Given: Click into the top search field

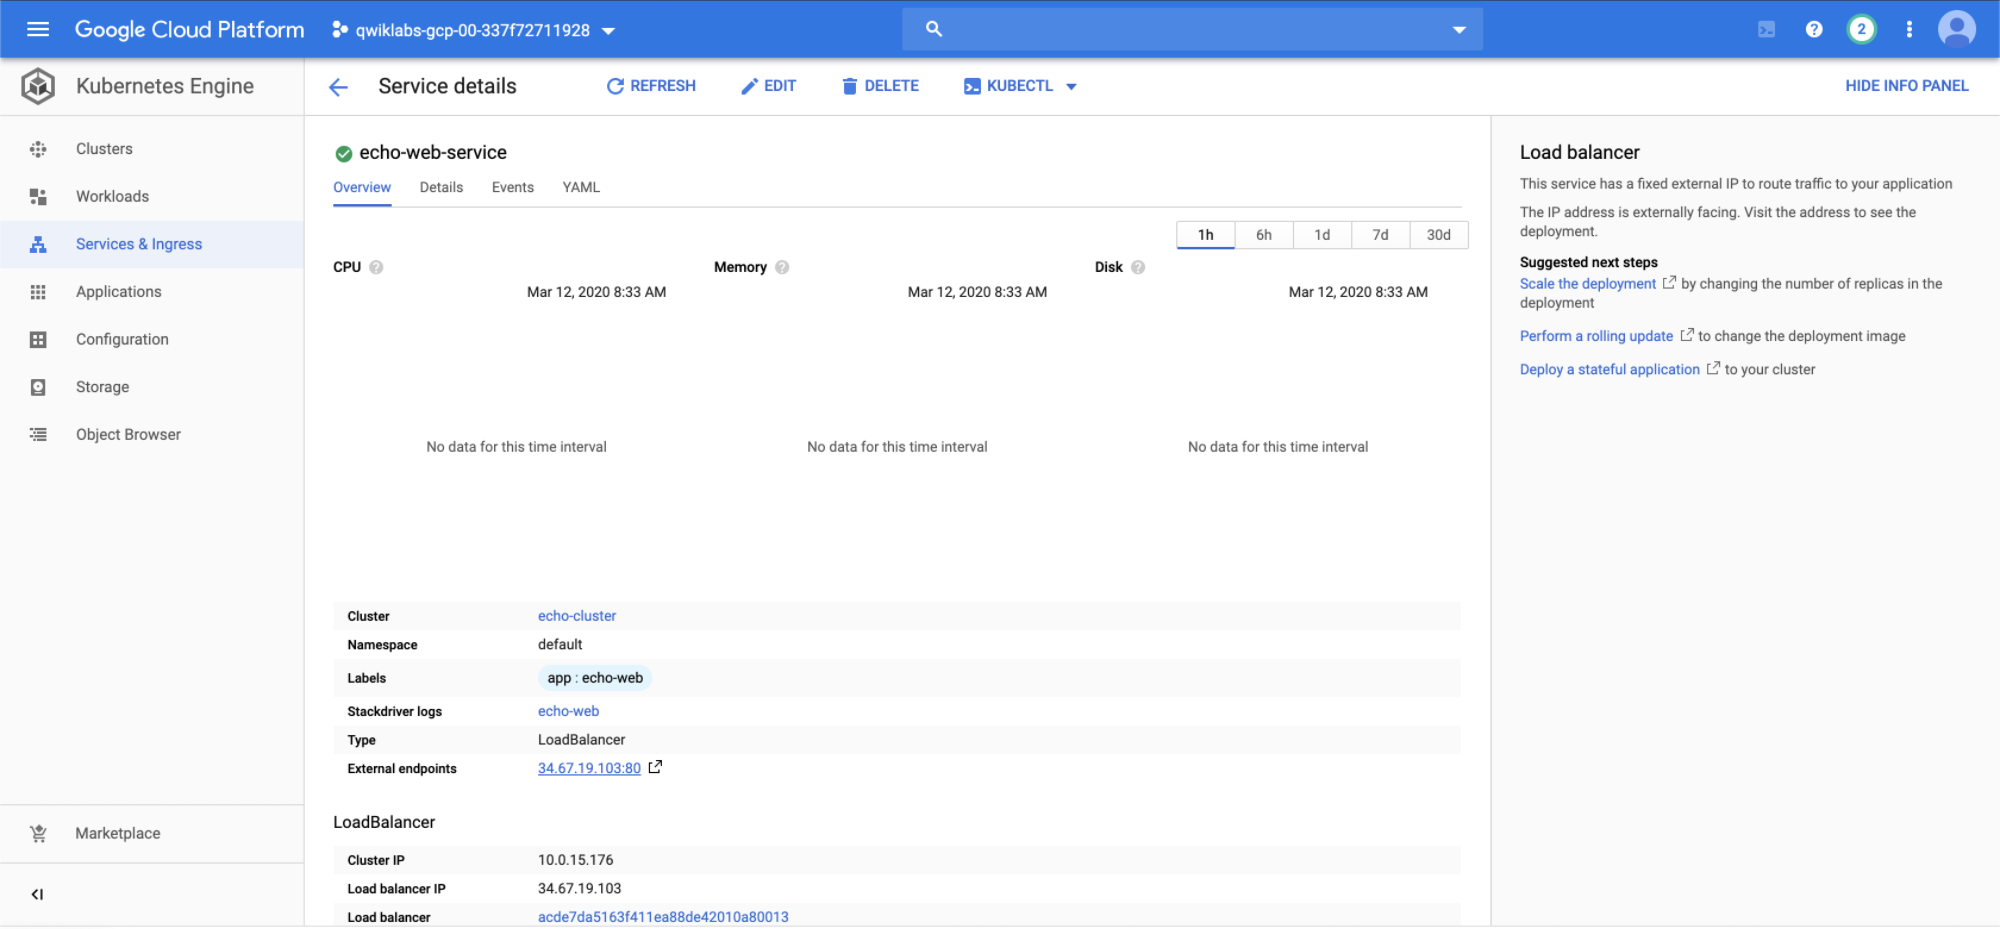Looking at the screenshot, I should coord(1192,29).
